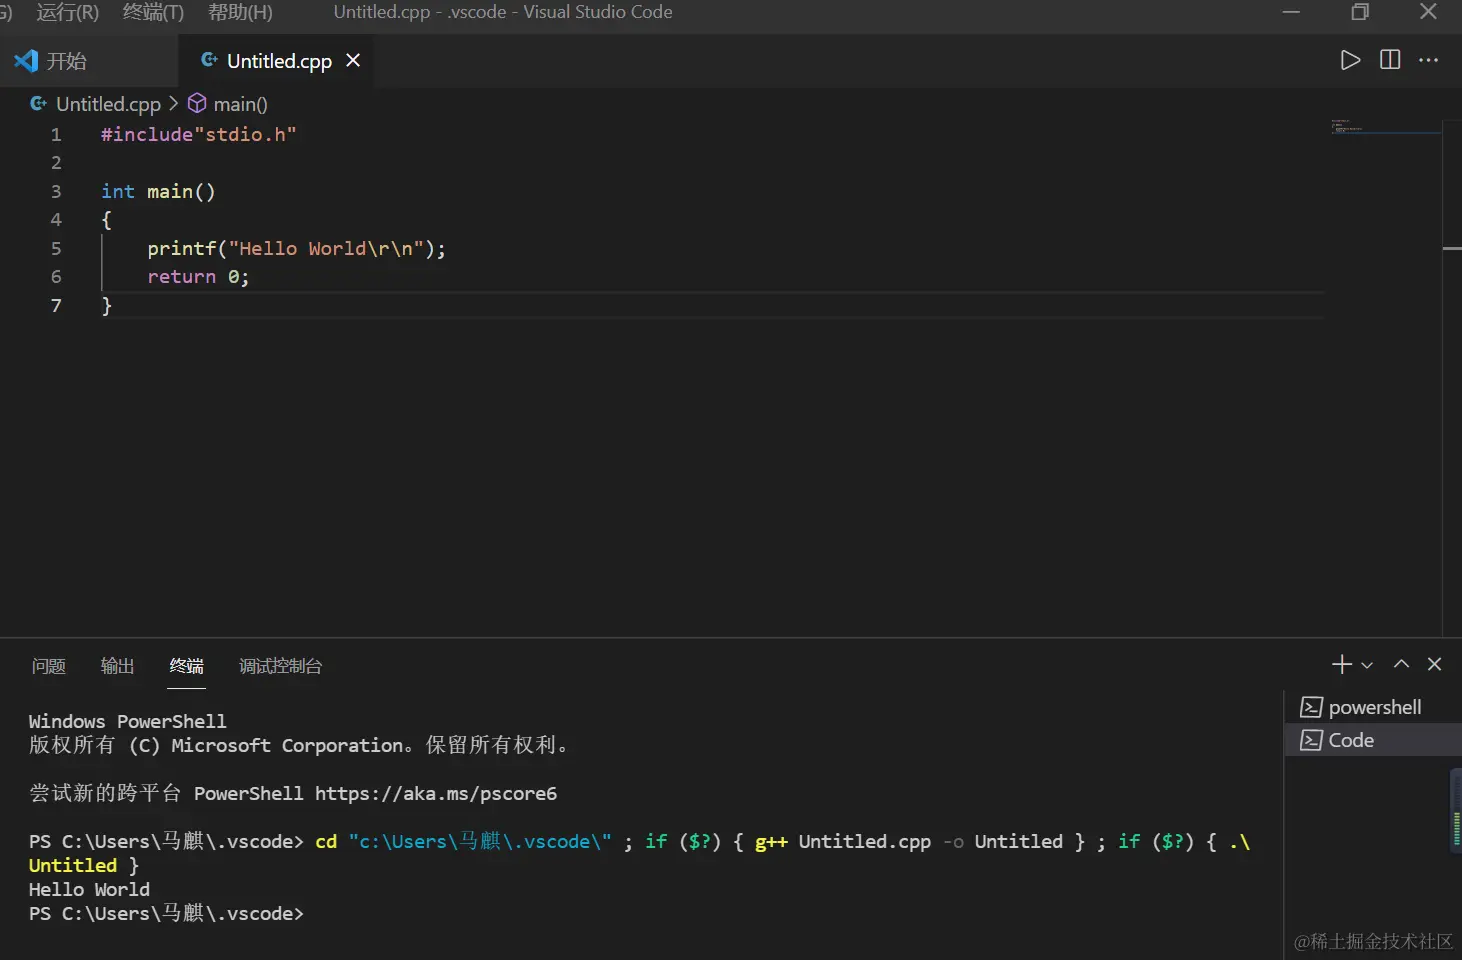Click line number 5 in the gutter
The image size is (1462, 960).
(x=56, y=248)
